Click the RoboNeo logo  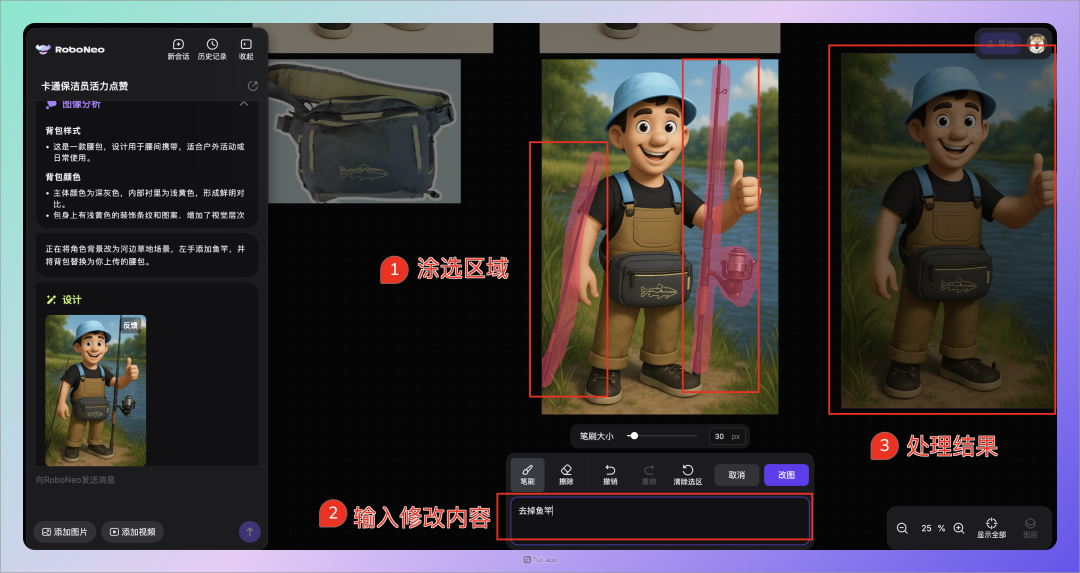pos(70,50)
